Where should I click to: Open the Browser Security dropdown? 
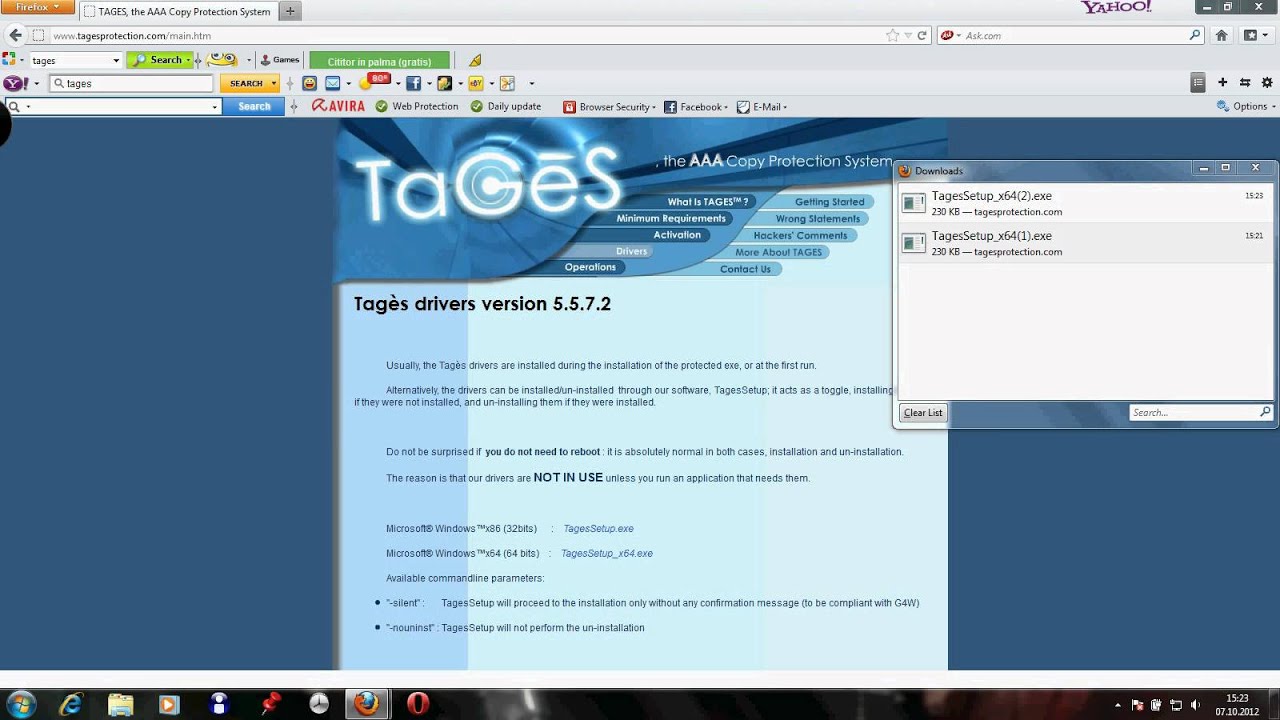coord(609,106)
